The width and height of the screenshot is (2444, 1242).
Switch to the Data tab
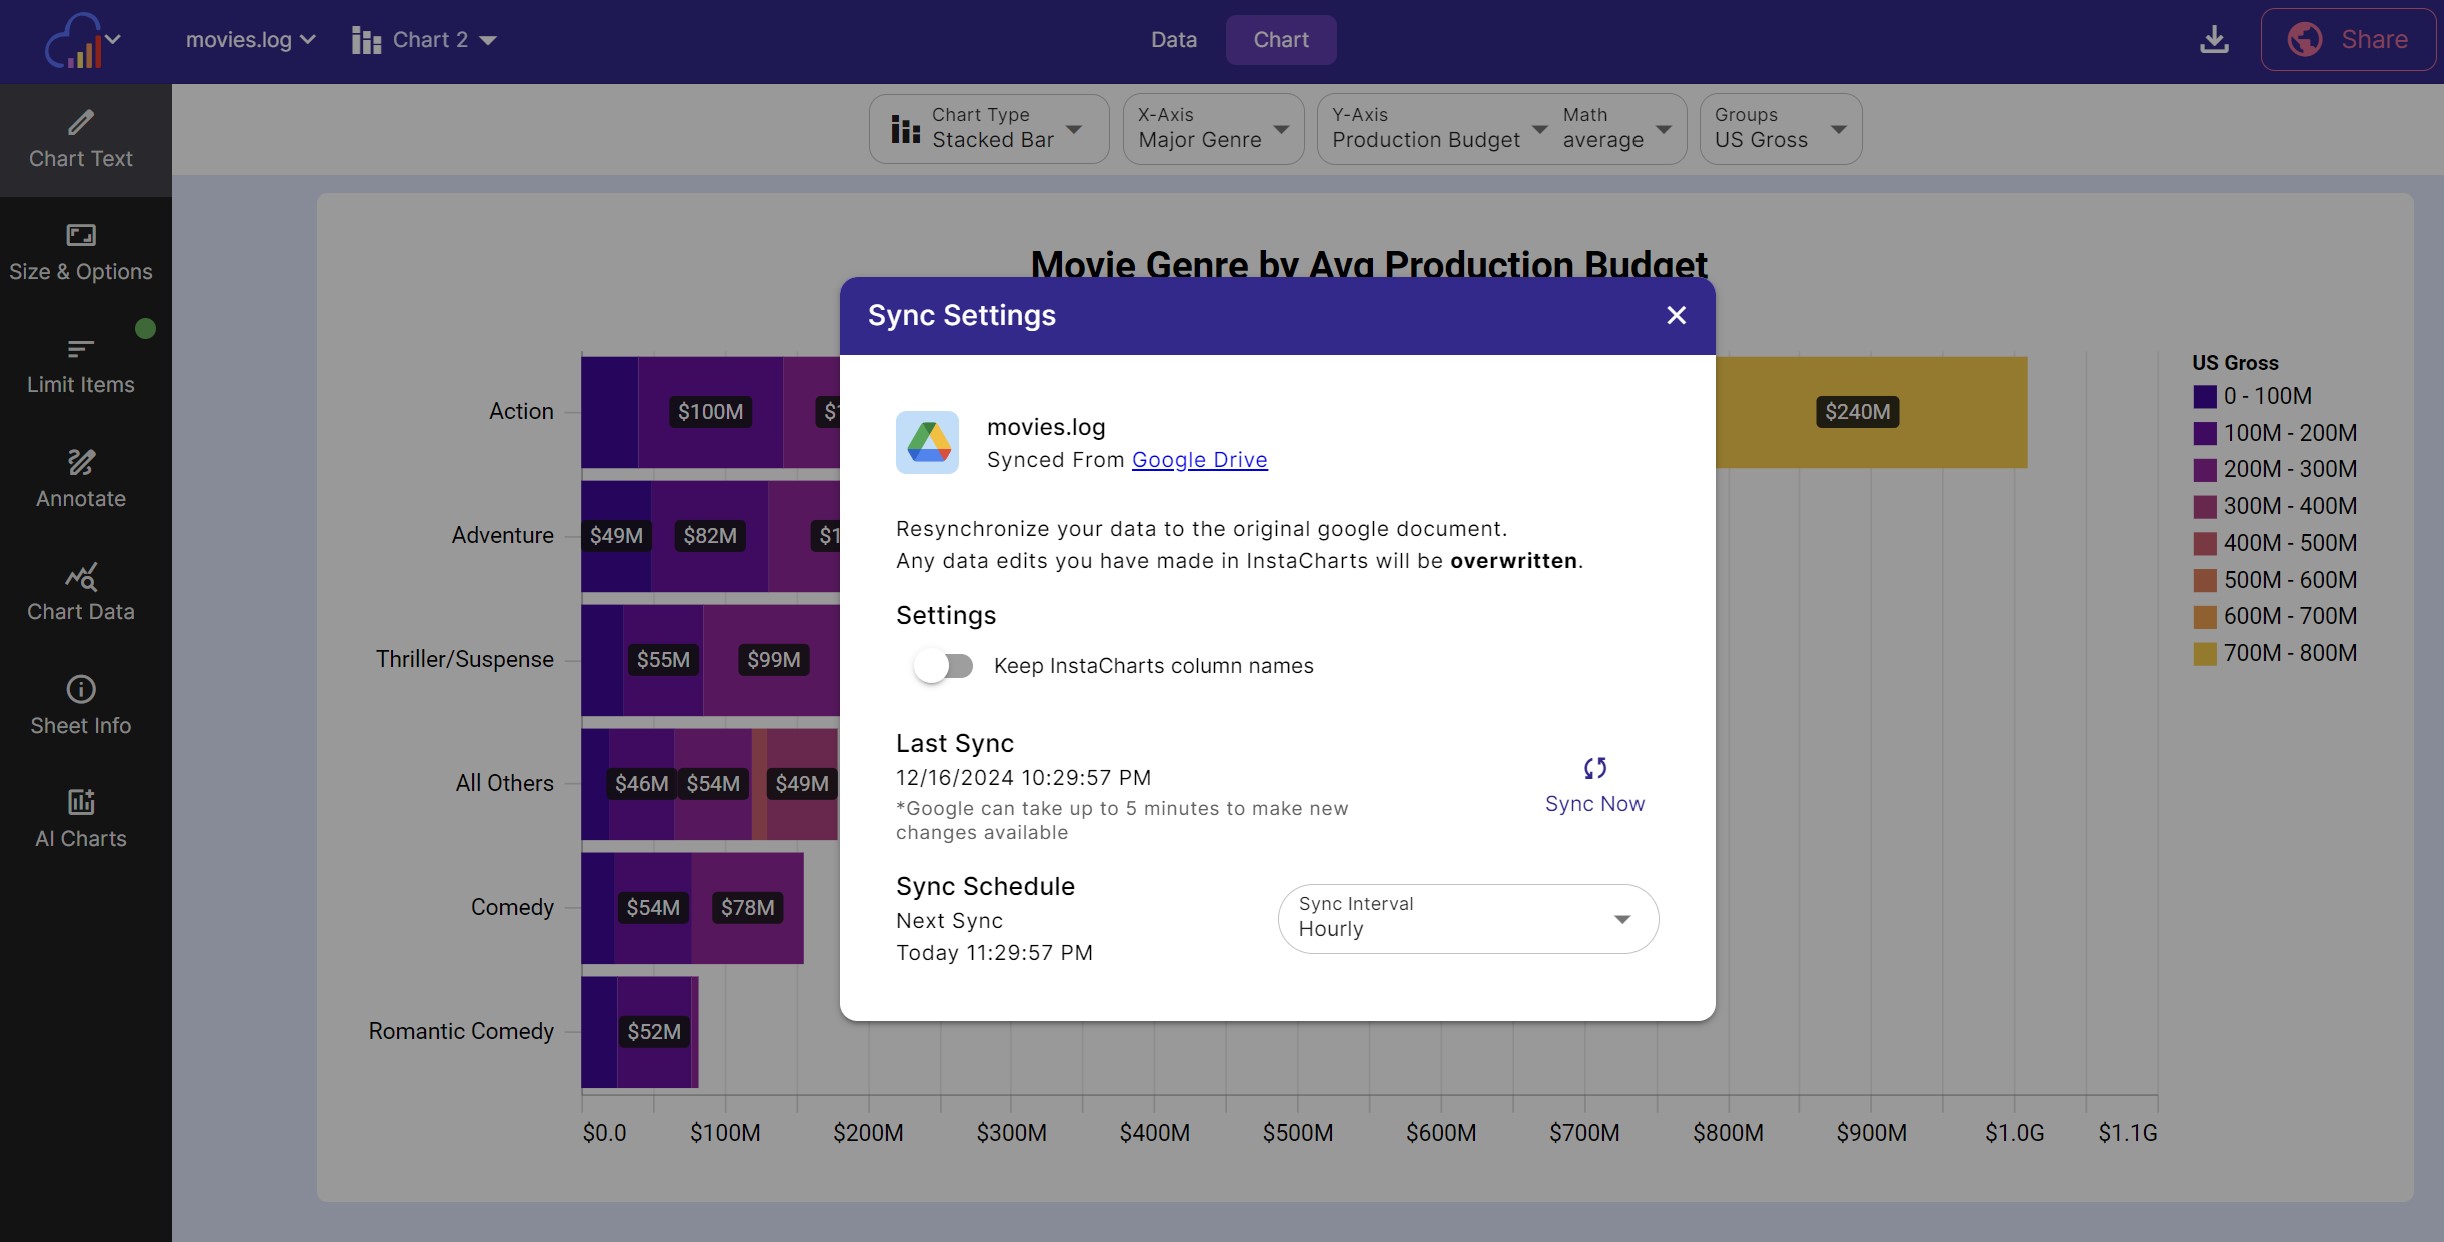(1173, 40)
